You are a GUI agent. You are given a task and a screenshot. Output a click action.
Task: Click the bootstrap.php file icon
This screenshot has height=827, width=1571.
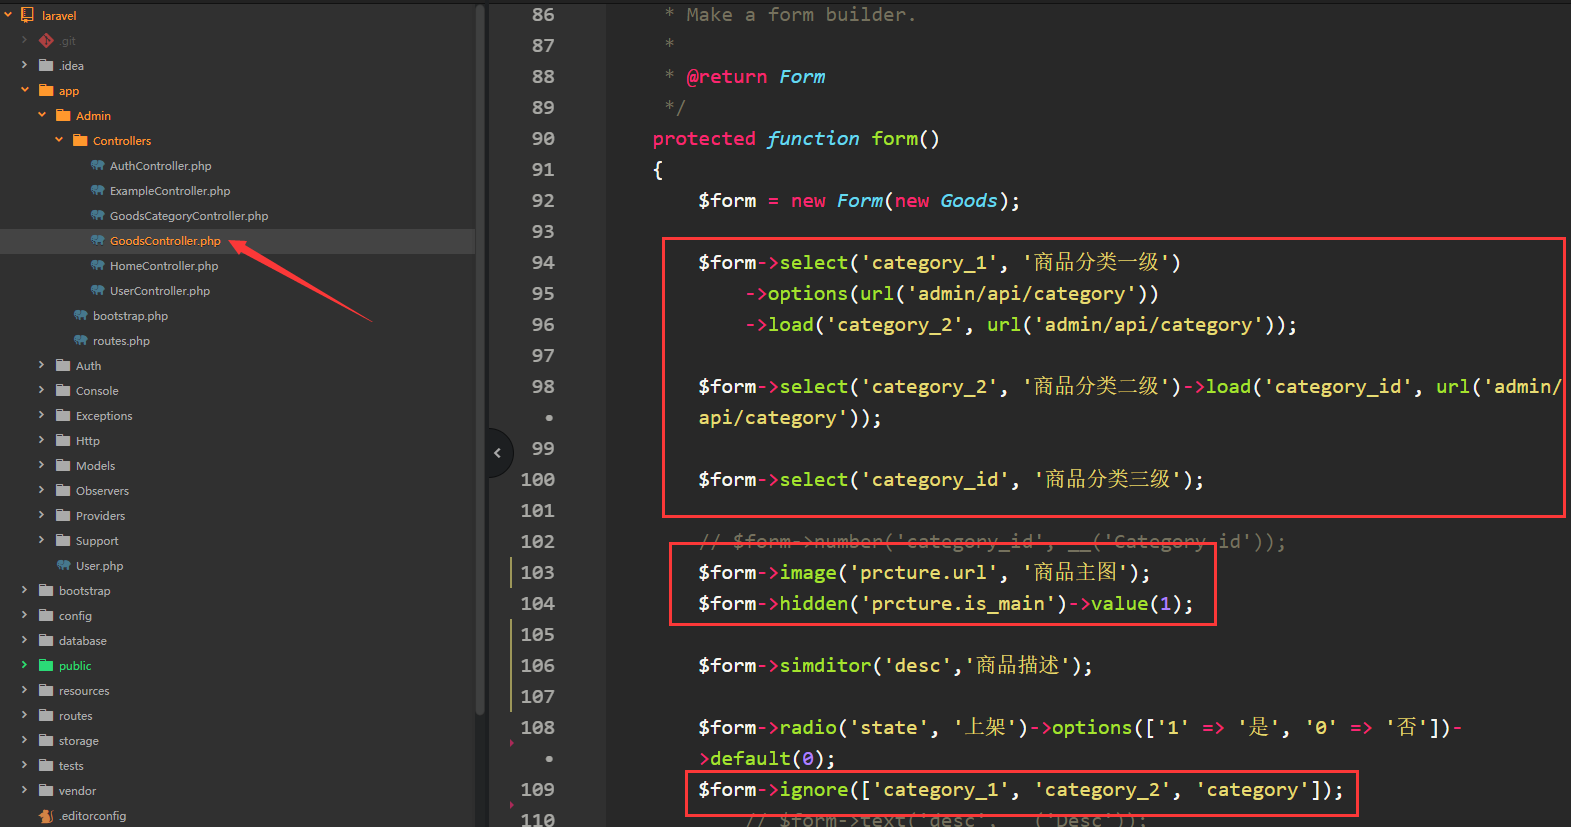coord(80,316)
